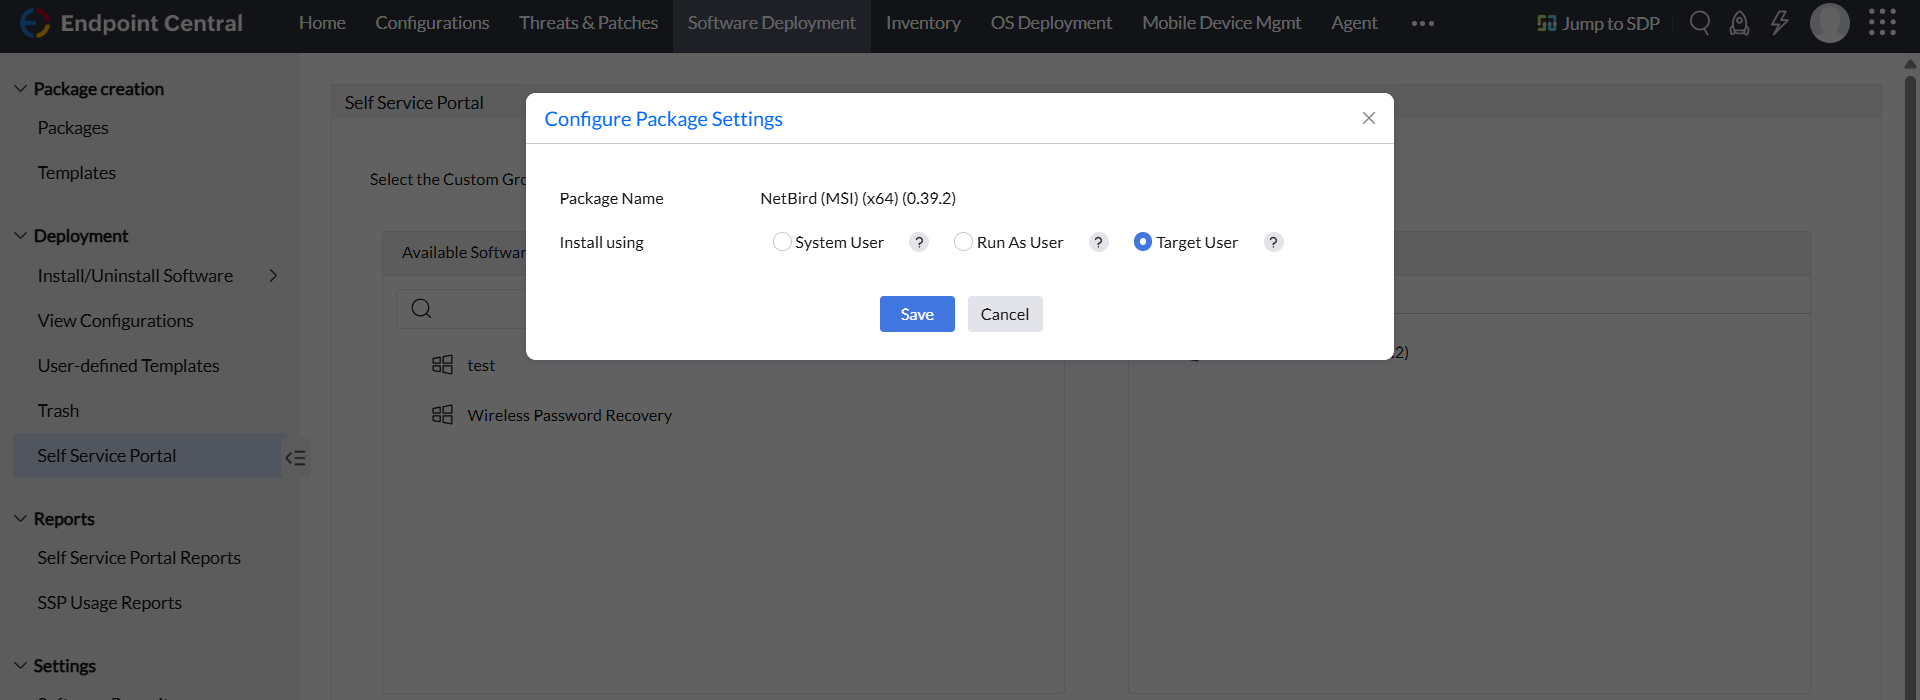
Task: Collapse the Deployment section
Action: point(20,236)
